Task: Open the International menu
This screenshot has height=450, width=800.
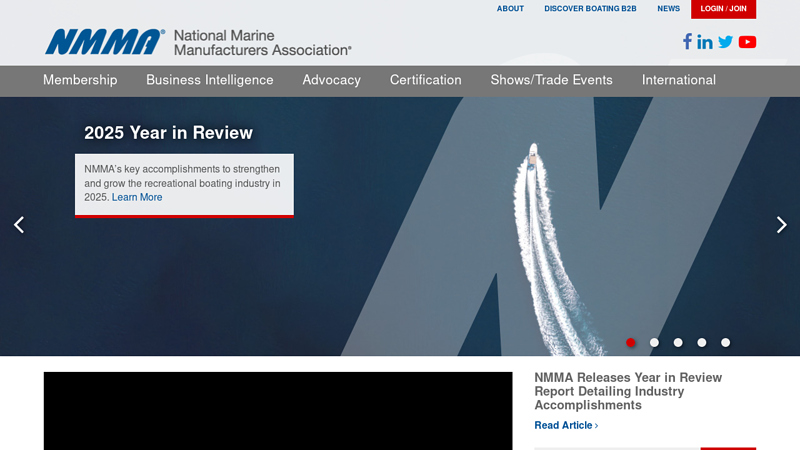Action: (x=679, y=80)
